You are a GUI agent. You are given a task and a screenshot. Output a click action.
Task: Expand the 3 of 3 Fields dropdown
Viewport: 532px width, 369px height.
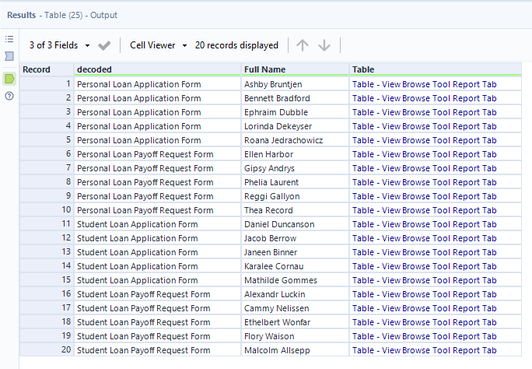point(60,45)
